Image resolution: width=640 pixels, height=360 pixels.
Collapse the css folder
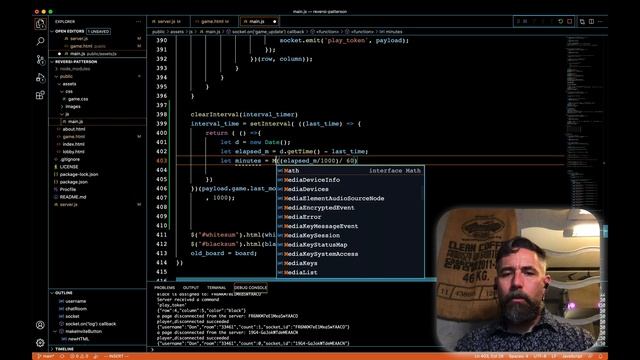pos(68,91)
